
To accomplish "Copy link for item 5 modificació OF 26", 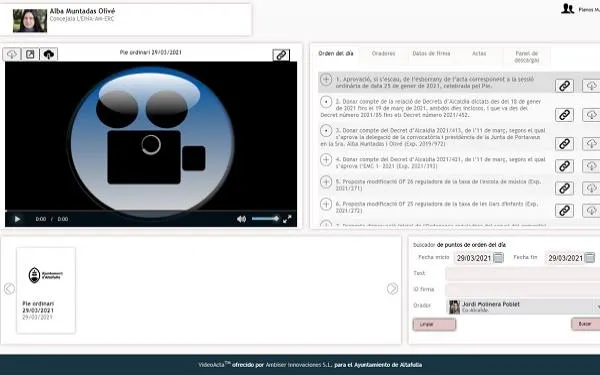I will 564,188.
